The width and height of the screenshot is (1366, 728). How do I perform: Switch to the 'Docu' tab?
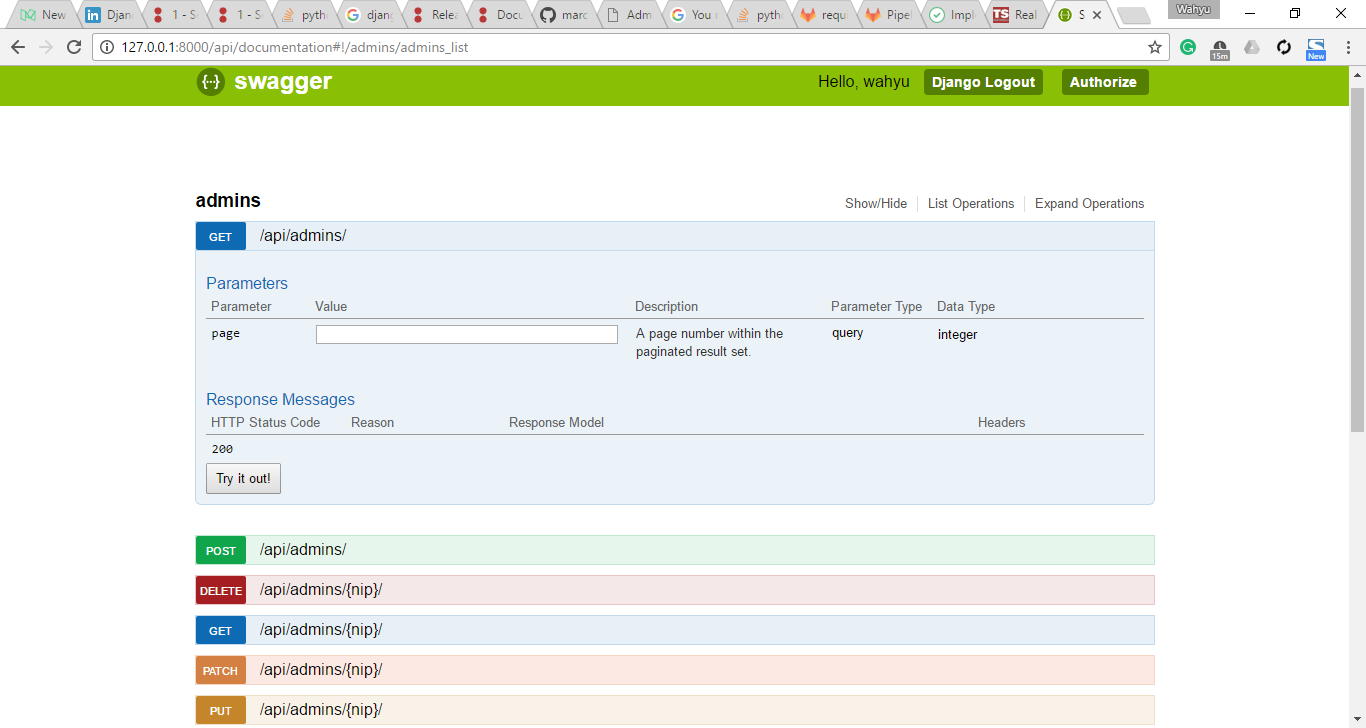[499, 15]
